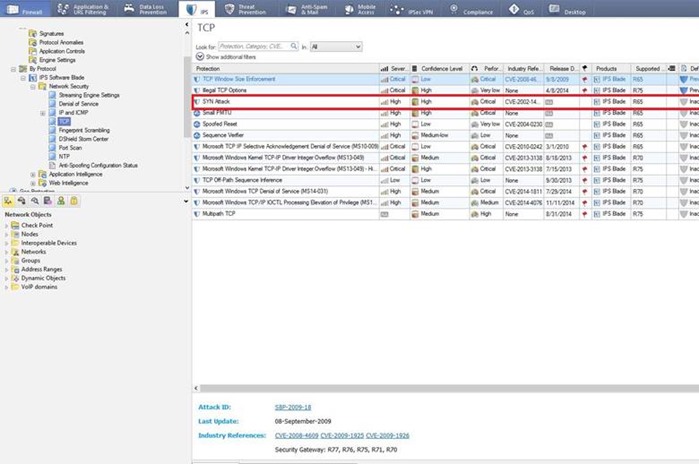Viewport: 699px width, 464px height.
Task: Select Denial of Service in tree
Action: click(x=78, y=104)
